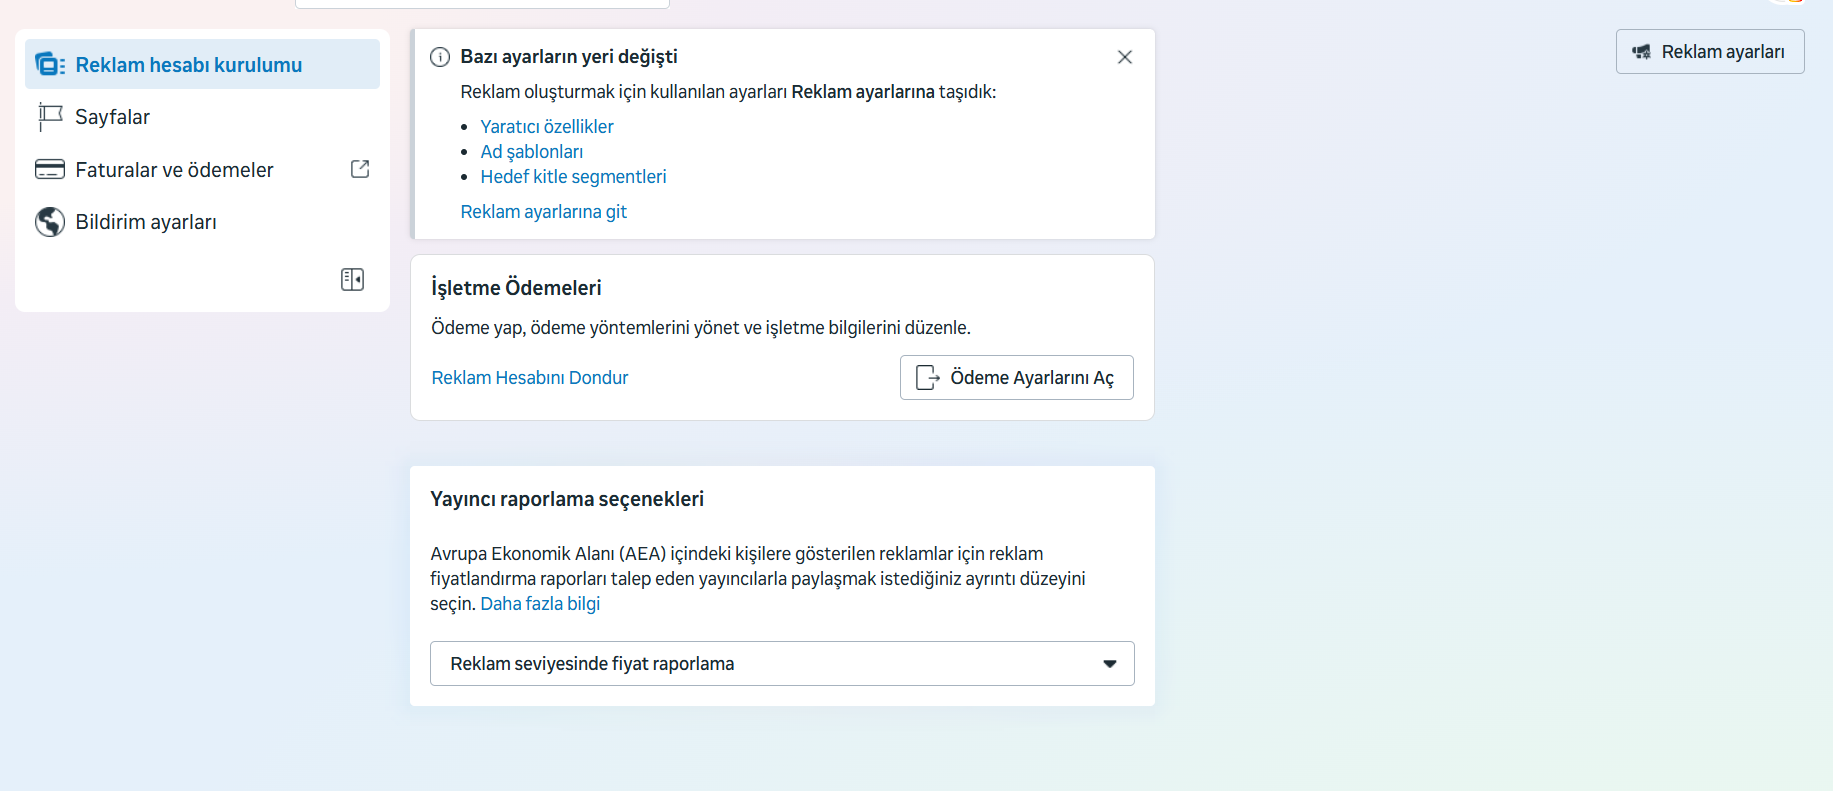Dismiss the Bazı ayarların yeri değişti notice

point(1125,57)
